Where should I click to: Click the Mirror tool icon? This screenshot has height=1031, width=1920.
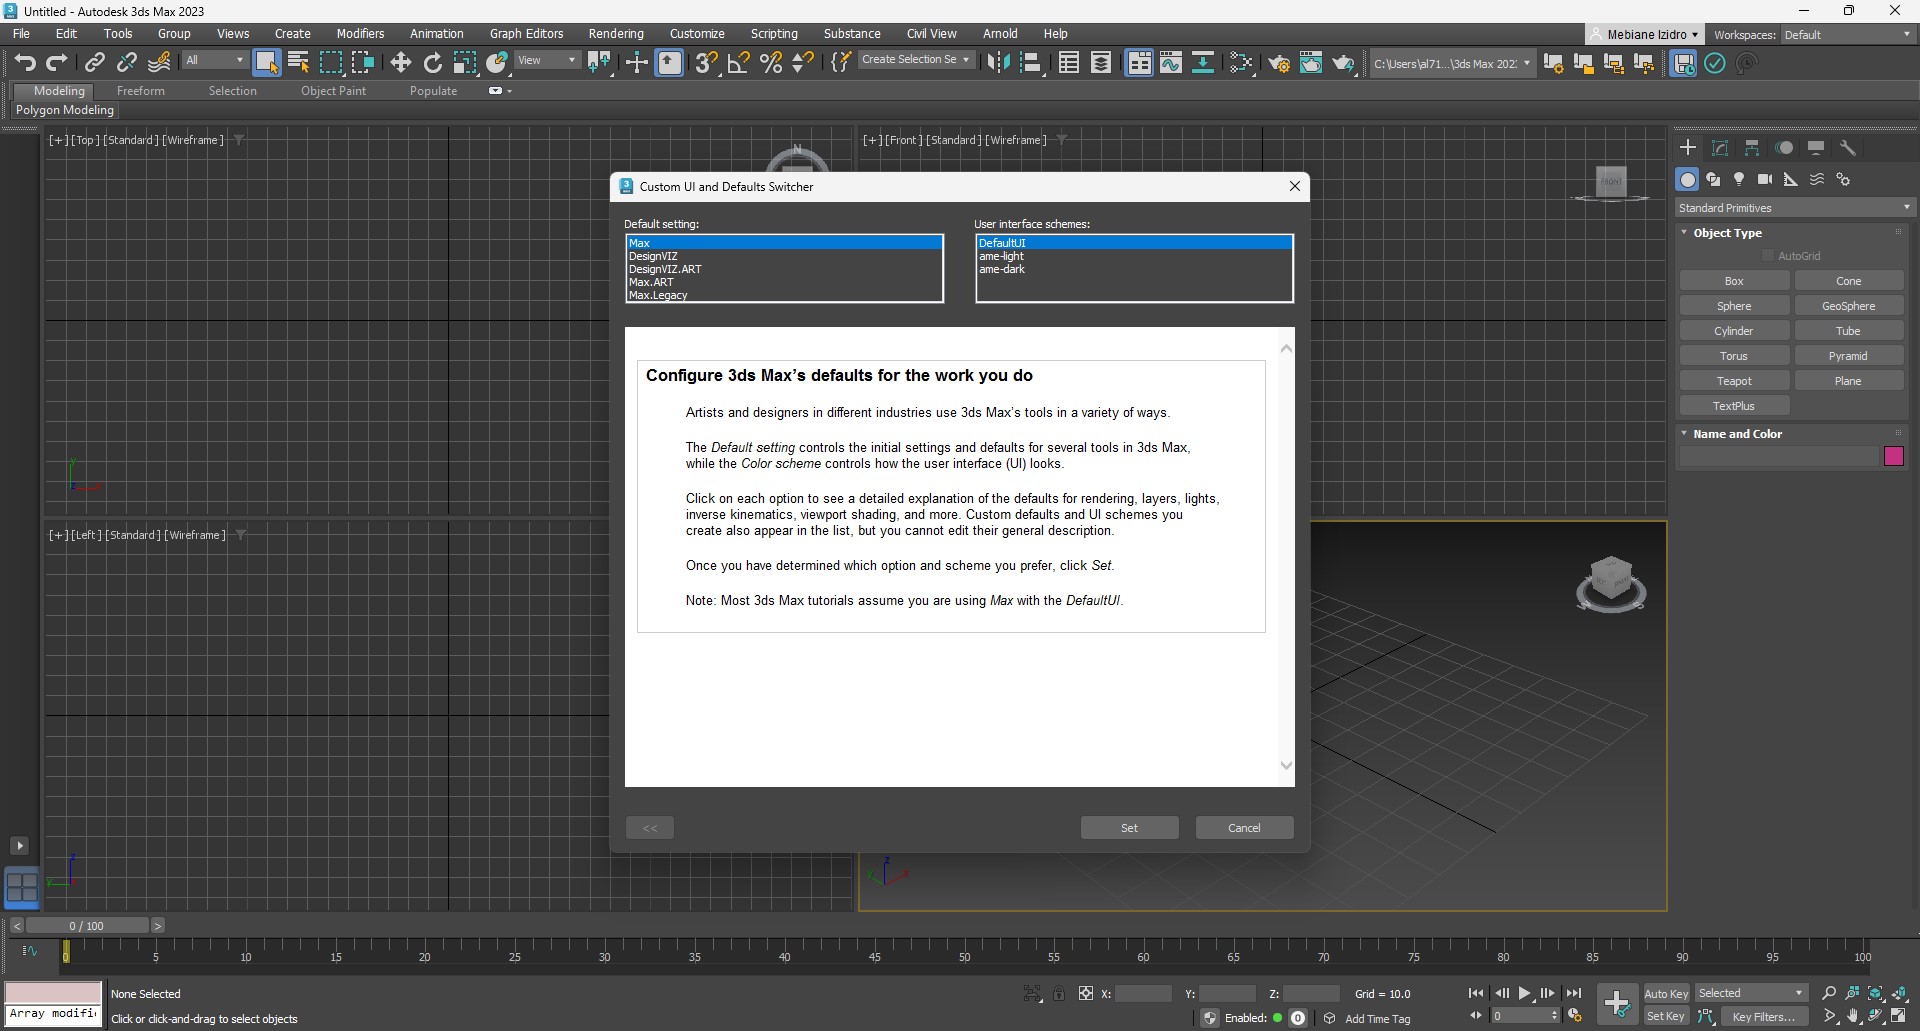998,63
